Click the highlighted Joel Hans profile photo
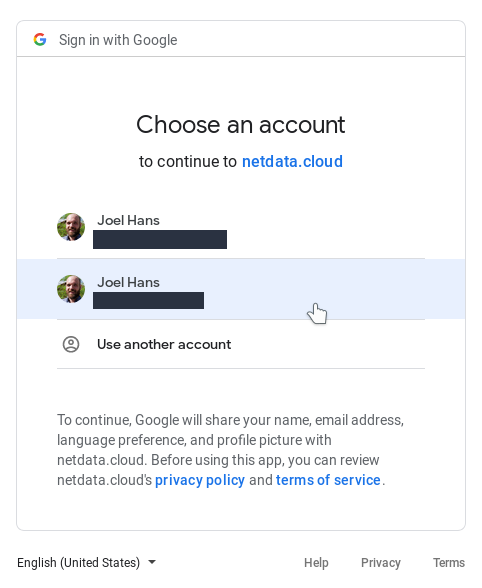The width and height of the screenshot is (482, 588). point(71,289)
